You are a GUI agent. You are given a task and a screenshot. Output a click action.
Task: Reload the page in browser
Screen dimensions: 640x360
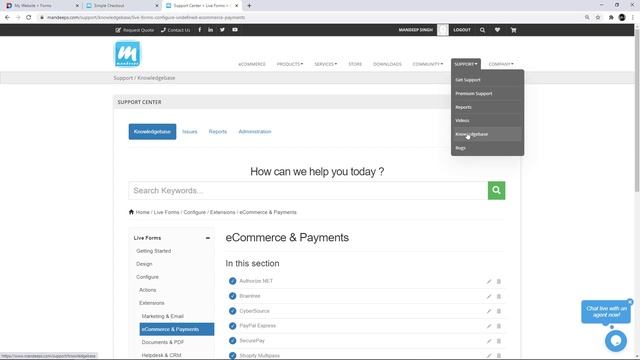coord(29,18)
